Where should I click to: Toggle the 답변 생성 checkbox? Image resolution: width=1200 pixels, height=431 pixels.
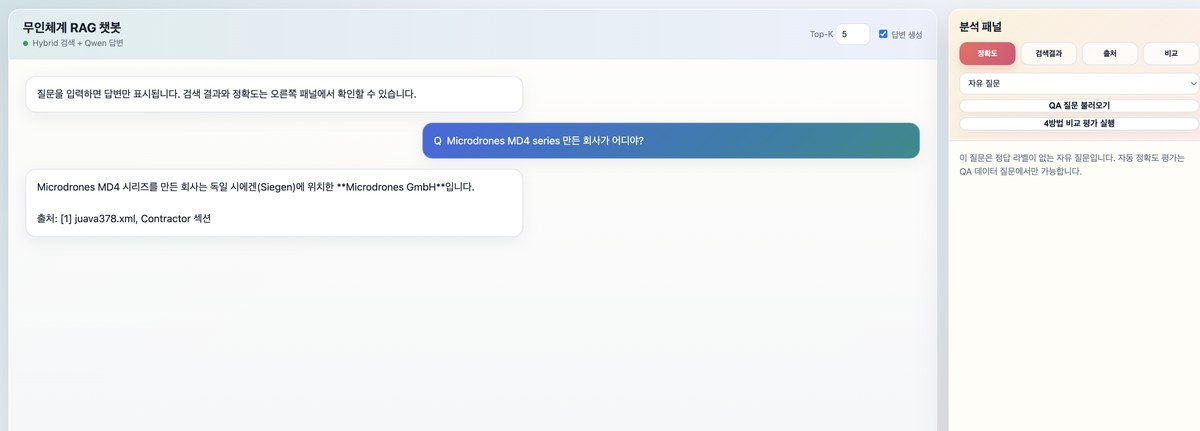tap(883, 34)
